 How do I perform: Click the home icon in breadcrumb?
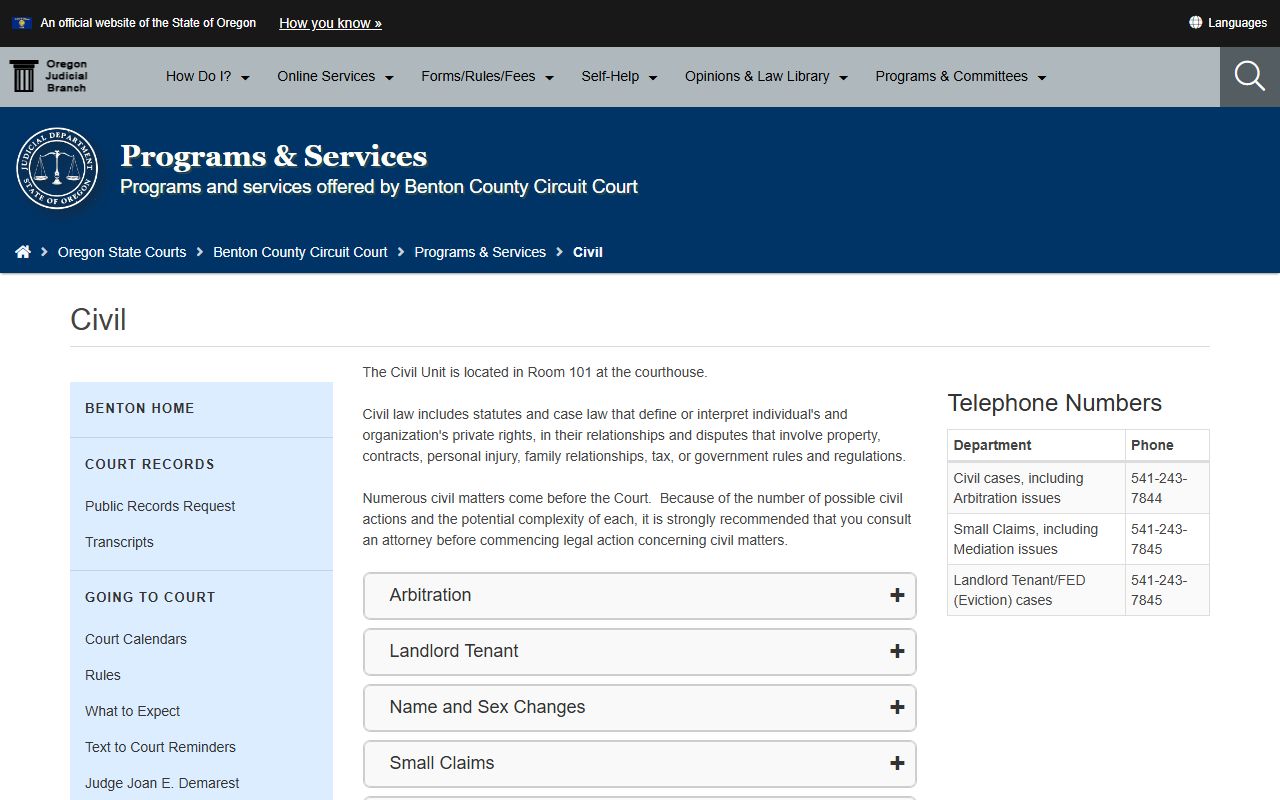click(23, 252)
